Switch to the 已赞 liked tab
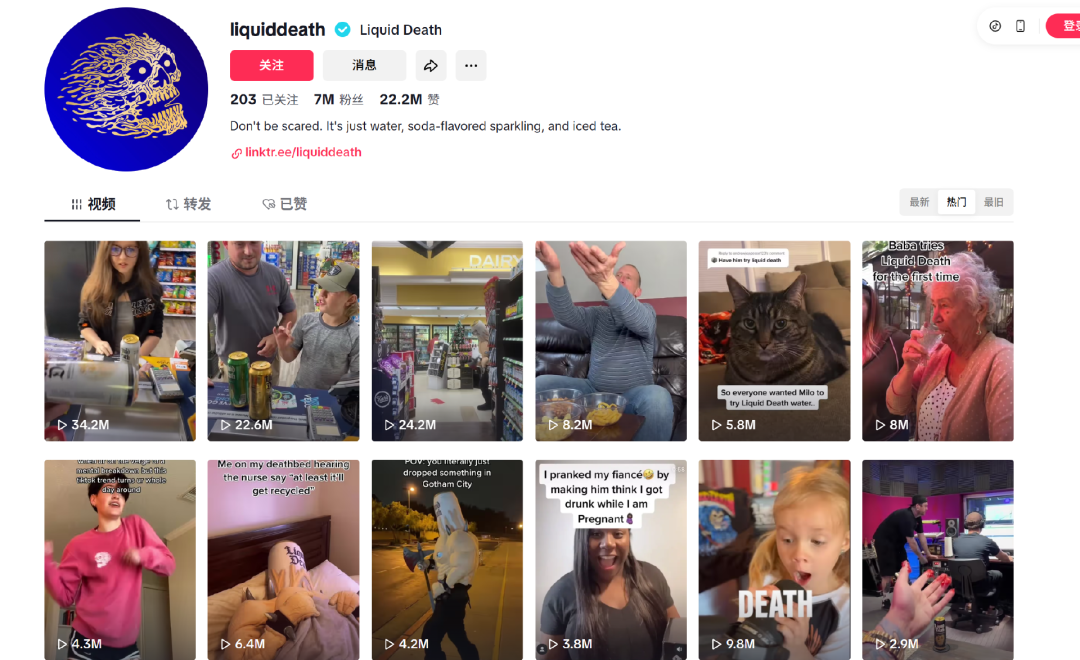The width and height of the screenshot is (1080, 660). 284,204
